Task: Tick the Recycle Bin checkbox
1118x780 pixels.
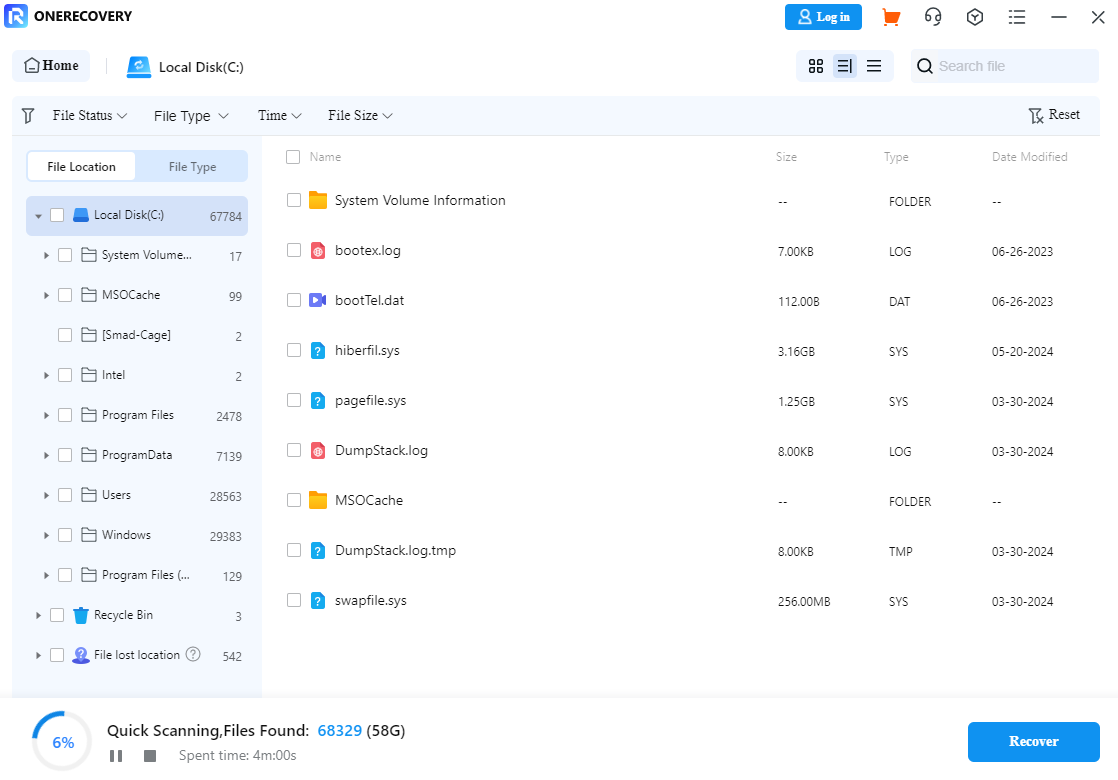Action: pyautogui.click(x=57, y=615)
